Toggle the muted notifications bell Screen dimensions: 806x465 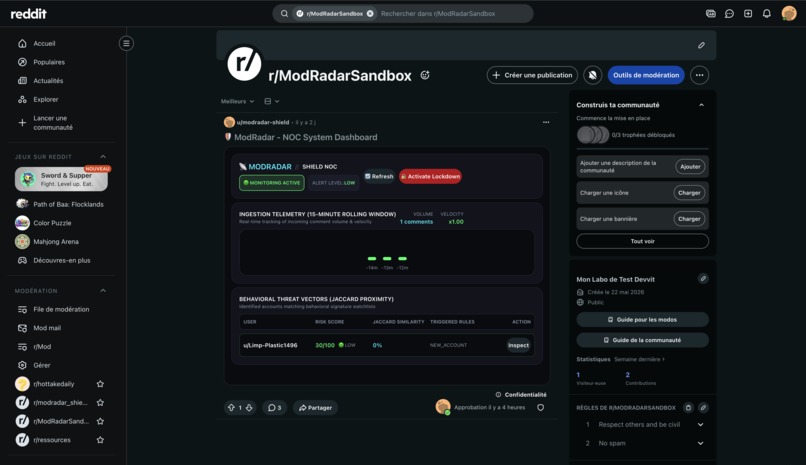coord(593,75)
